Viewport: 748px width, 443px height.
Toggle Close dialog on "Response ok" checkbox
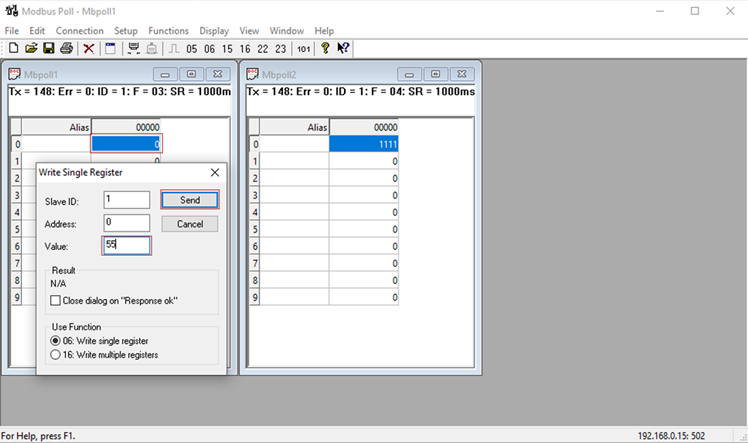[55, 300]
